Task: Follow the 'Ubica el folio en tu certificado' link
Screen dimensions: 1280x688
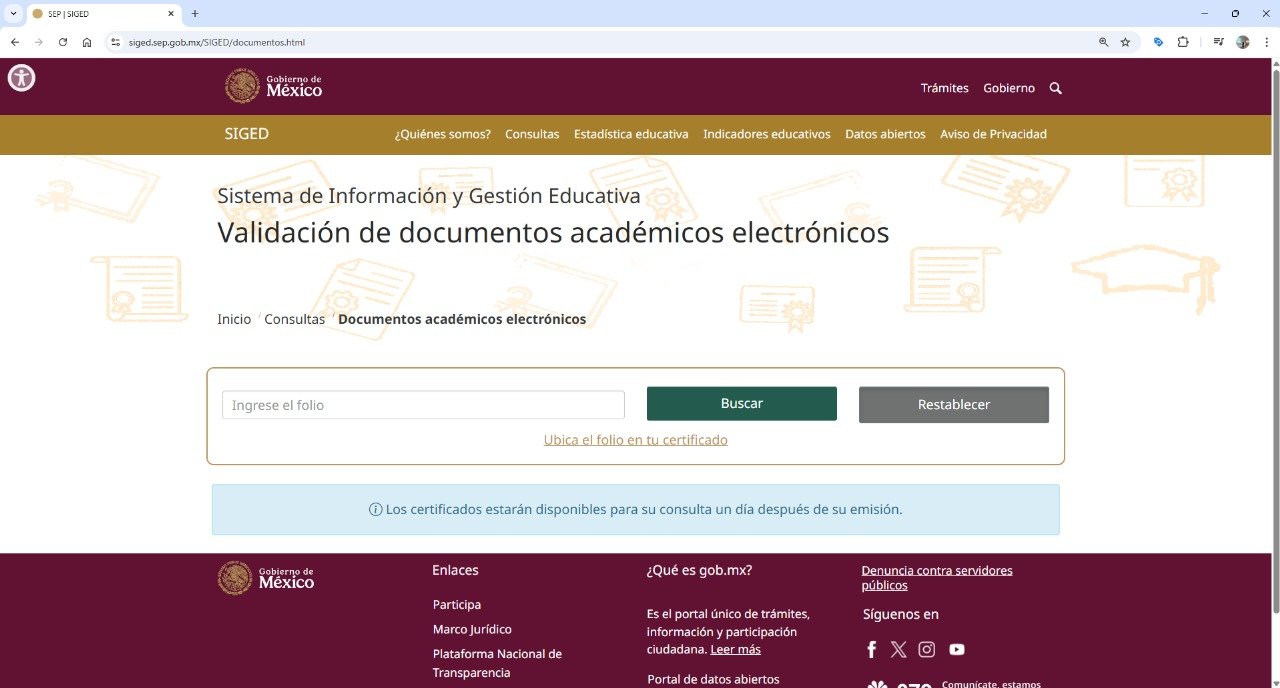Action: 635,440
